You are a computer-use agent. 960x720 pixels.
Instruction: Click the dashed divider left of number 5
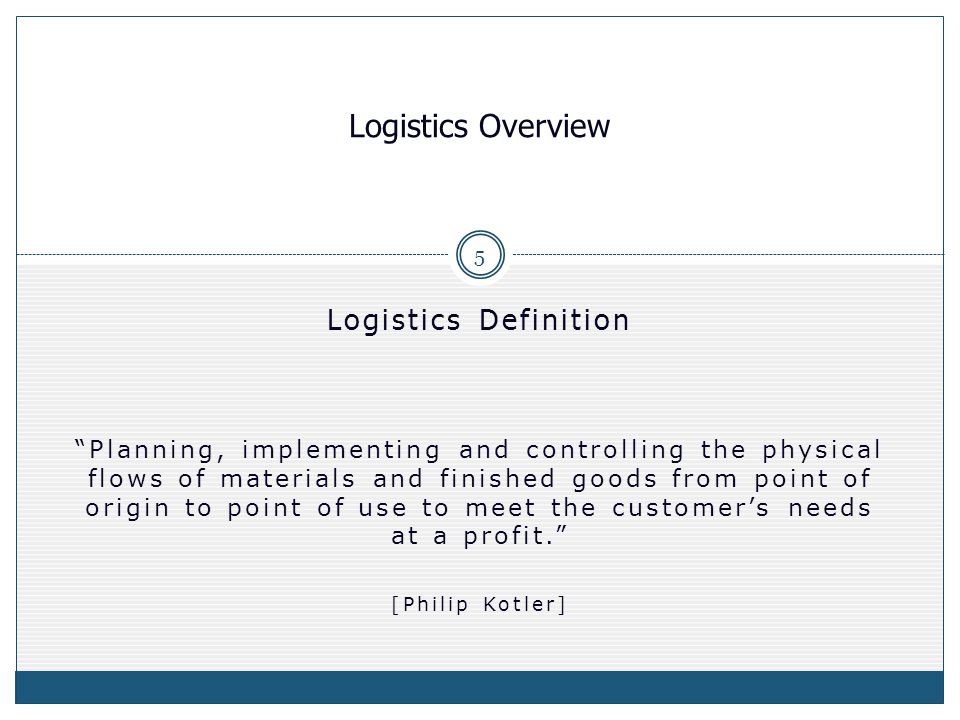coord(233,254)
